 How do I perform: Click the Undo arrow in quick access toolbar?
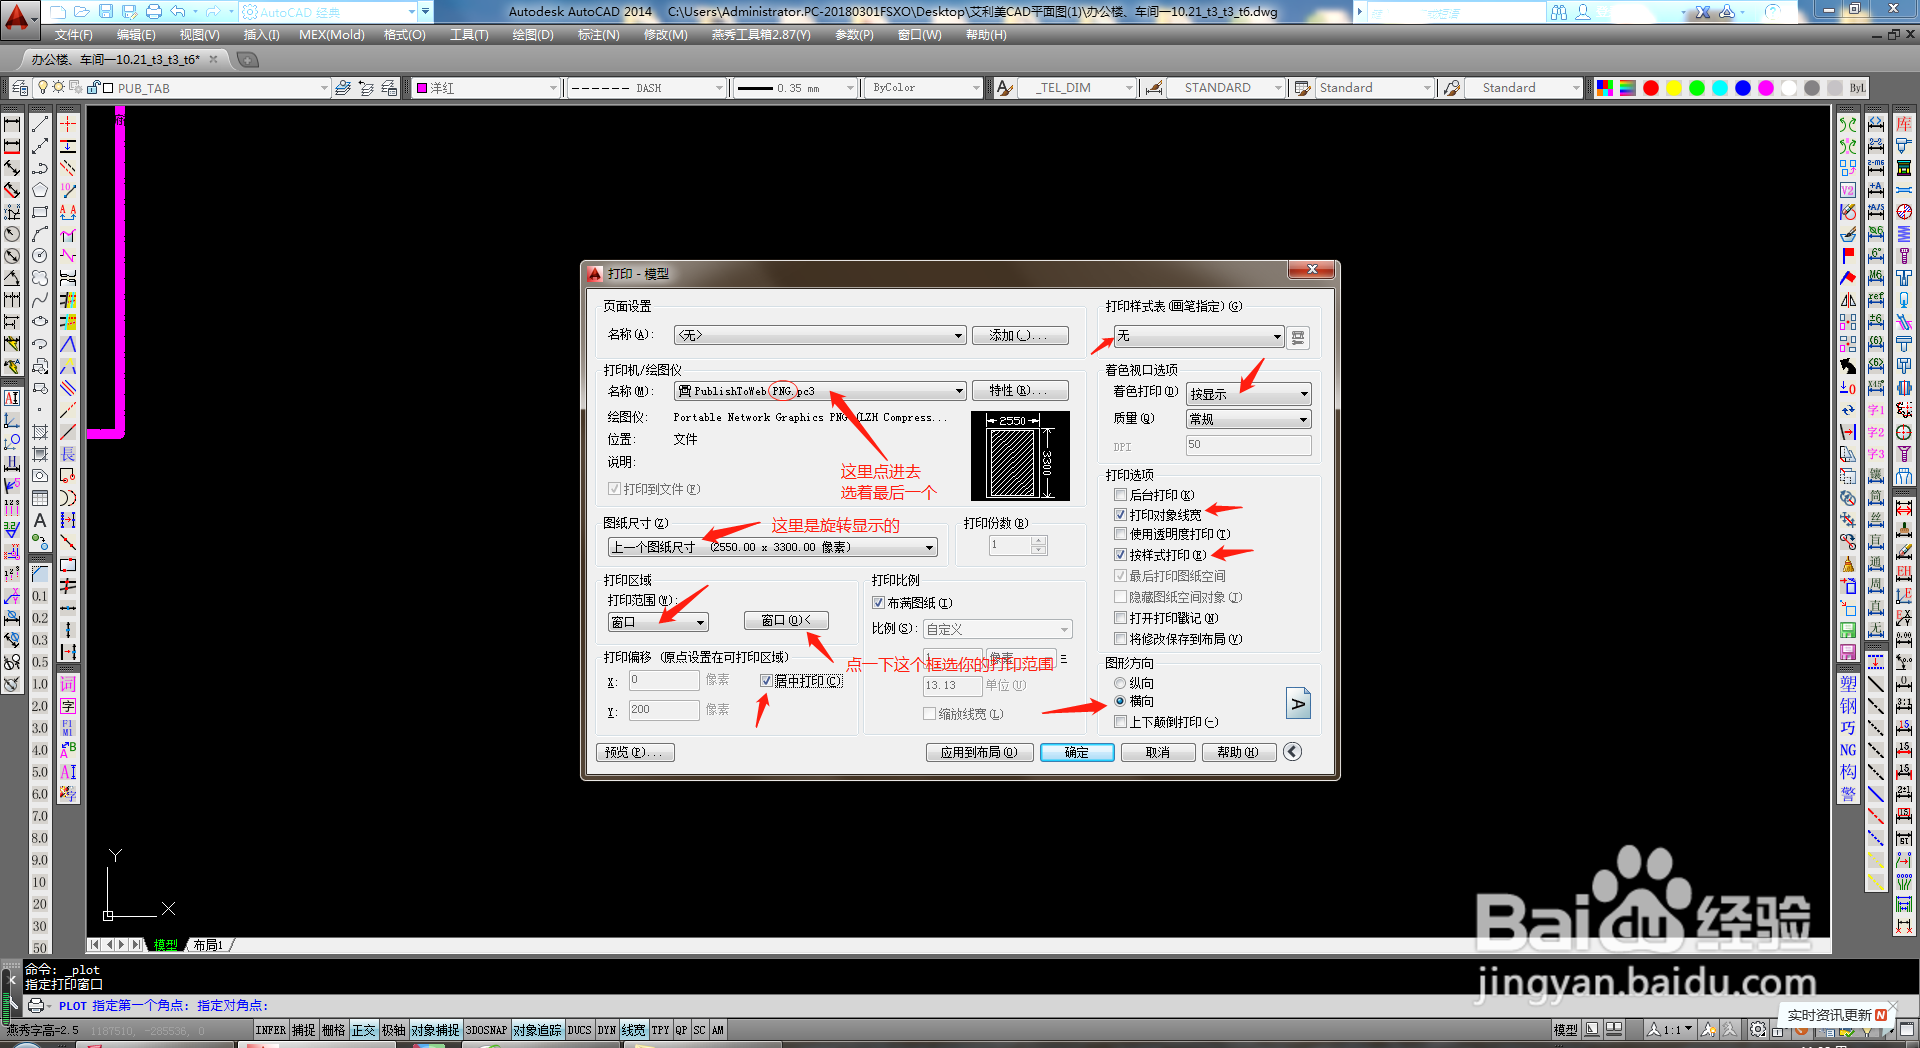point(177,12)
